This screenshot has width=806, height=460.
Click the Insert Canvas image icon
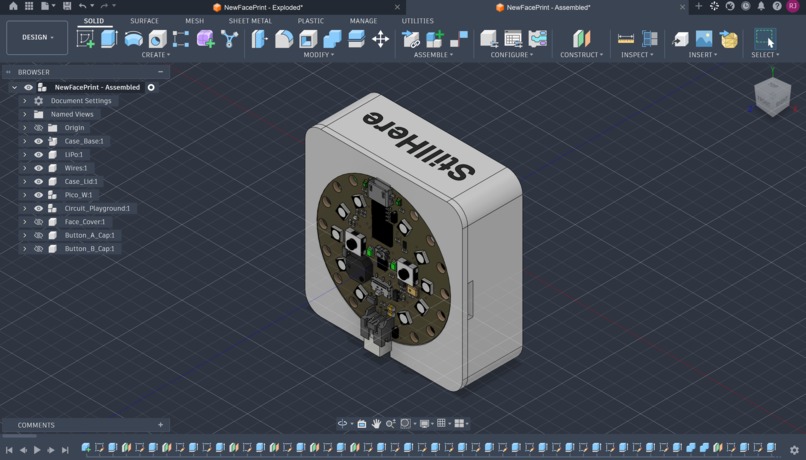(x=704, y=39)
